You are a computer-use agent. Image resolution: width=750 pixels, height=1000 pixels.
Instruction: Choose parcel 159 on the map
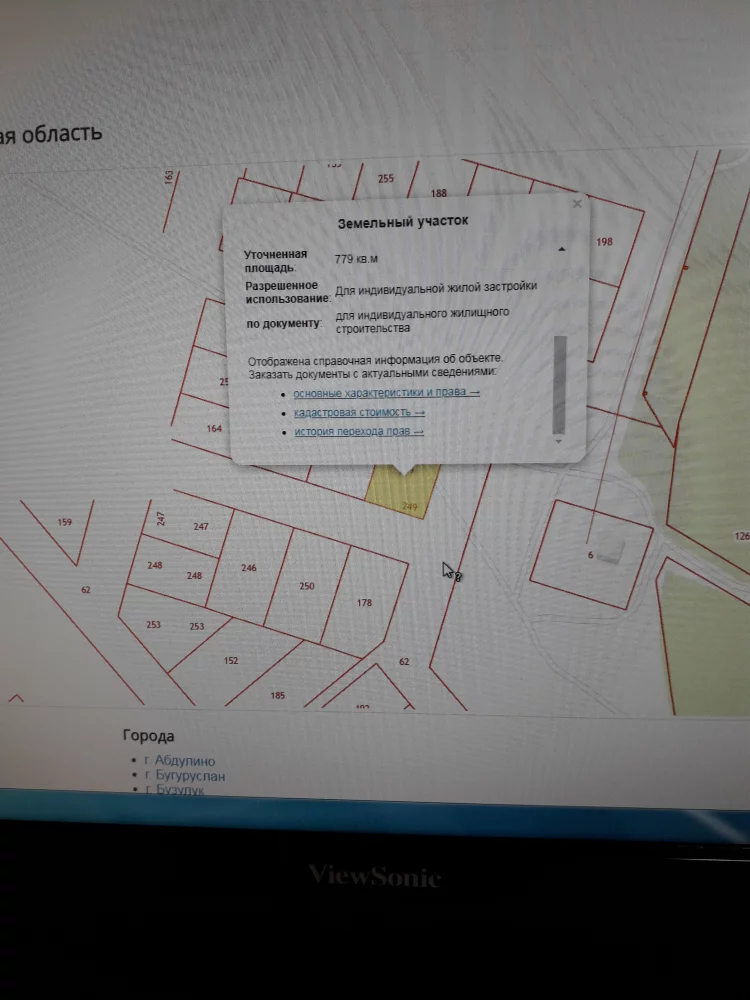click(x=65, y=524)
